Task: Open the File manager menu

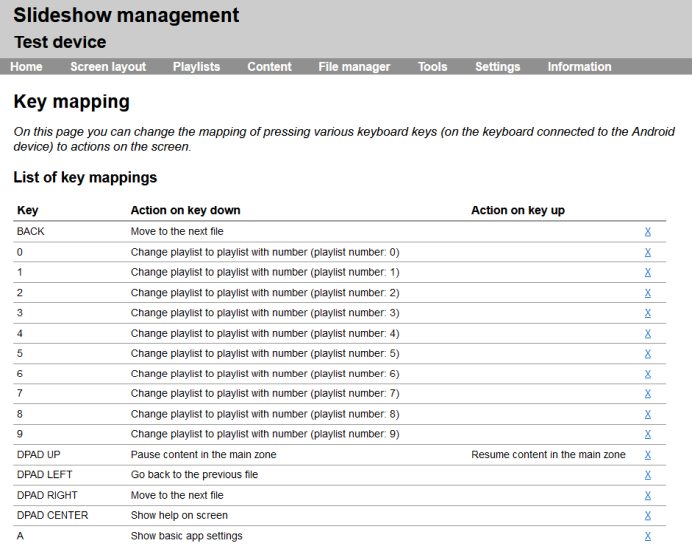Action: tap(354, 67)
